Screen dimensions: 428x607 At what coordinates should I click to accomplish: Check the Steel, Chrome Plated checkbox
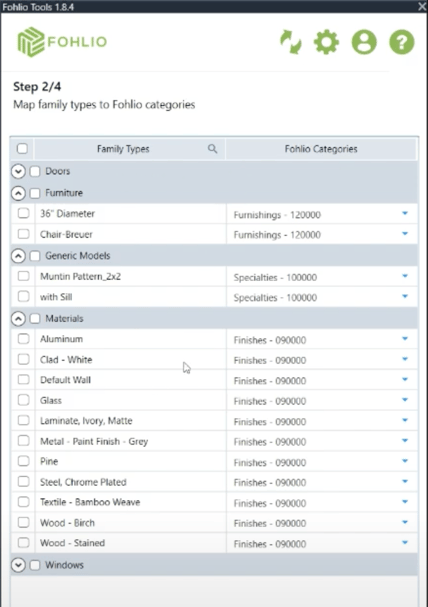pos(24,482)
